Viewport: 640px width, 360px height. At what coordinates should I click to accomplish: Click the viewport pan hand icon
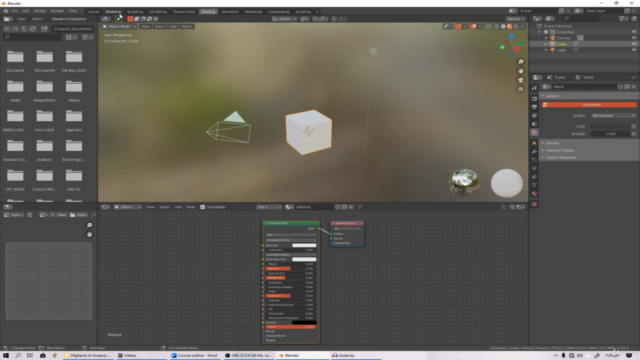click(520, 71)
